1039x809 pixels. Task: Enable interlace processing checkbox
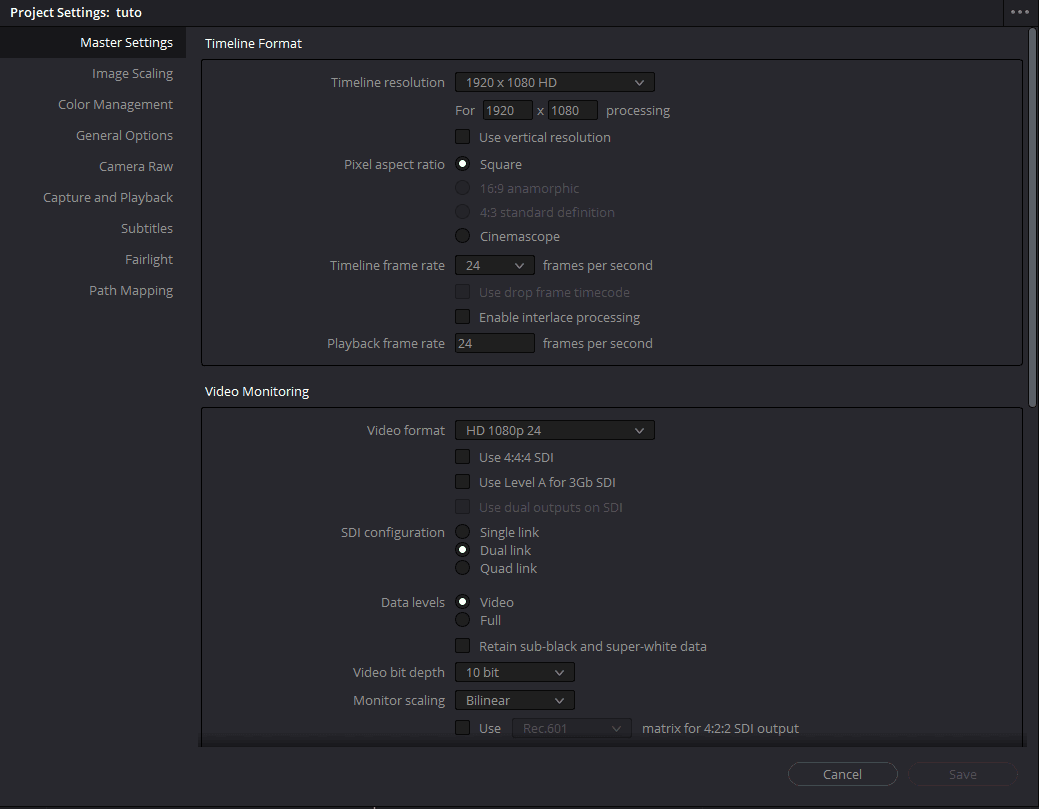[x=463, y=317]
